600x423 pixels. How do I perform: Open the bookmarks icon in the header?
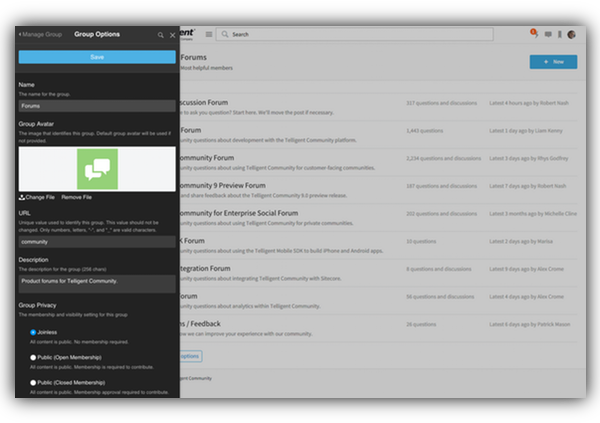click(x=560, y=34)
